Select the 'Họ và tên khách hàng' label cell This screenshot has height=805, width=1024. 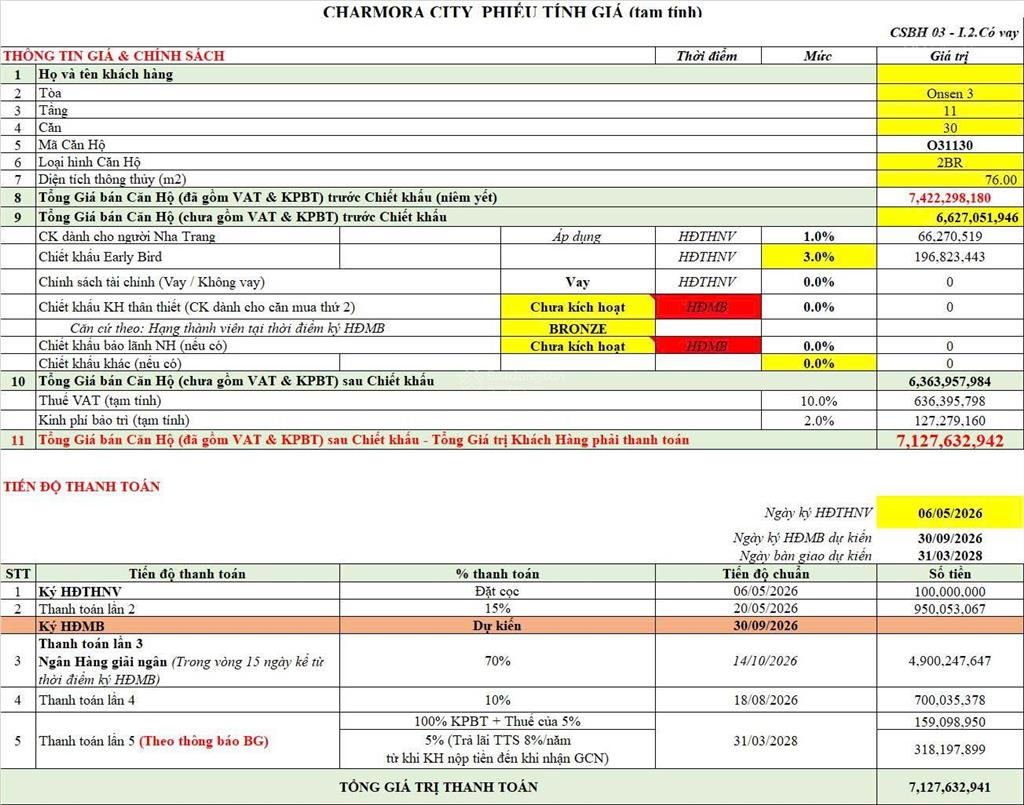[106, 74]
